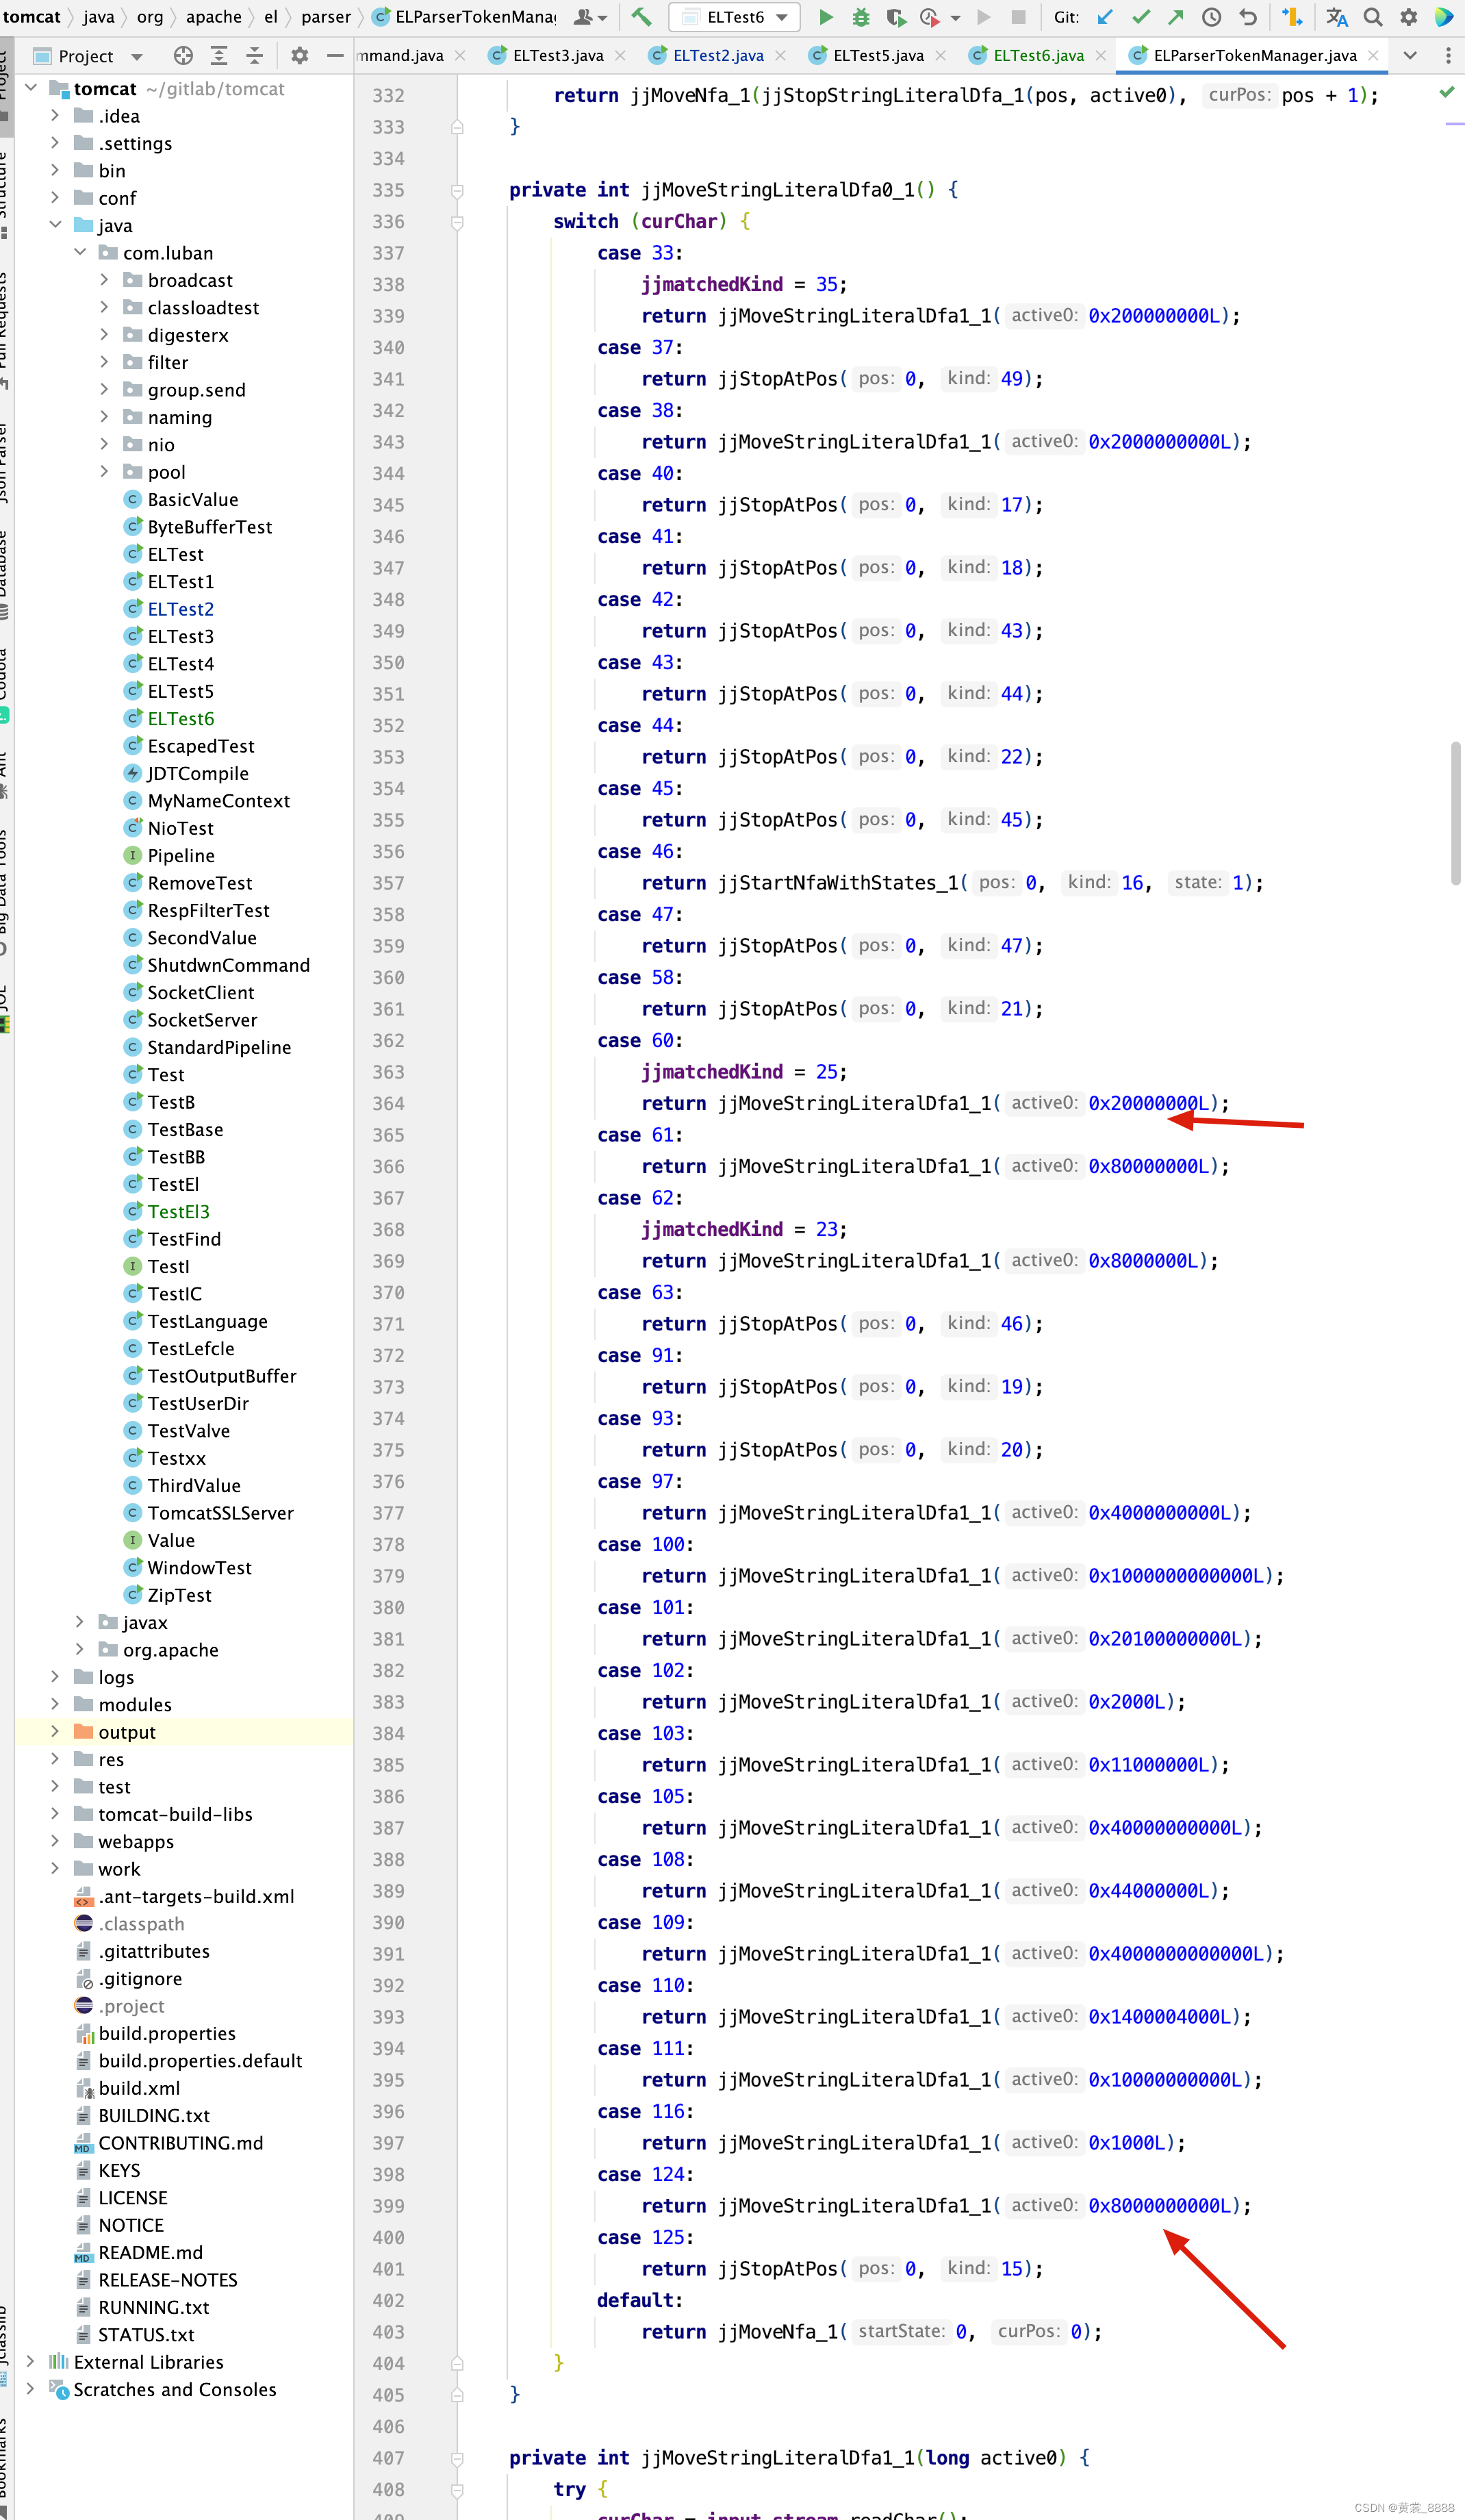
Task: Fold method at line 407 gutter marker
Action: click(x=457, y=2458)
